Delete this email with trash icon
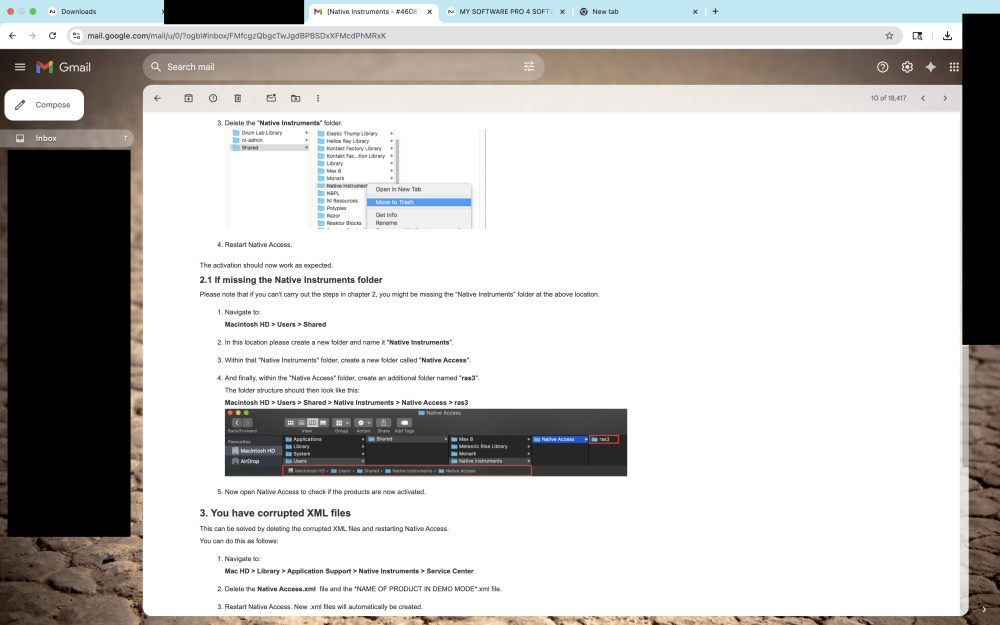Viewport: 1000px width, 625px height. (237, 98)
